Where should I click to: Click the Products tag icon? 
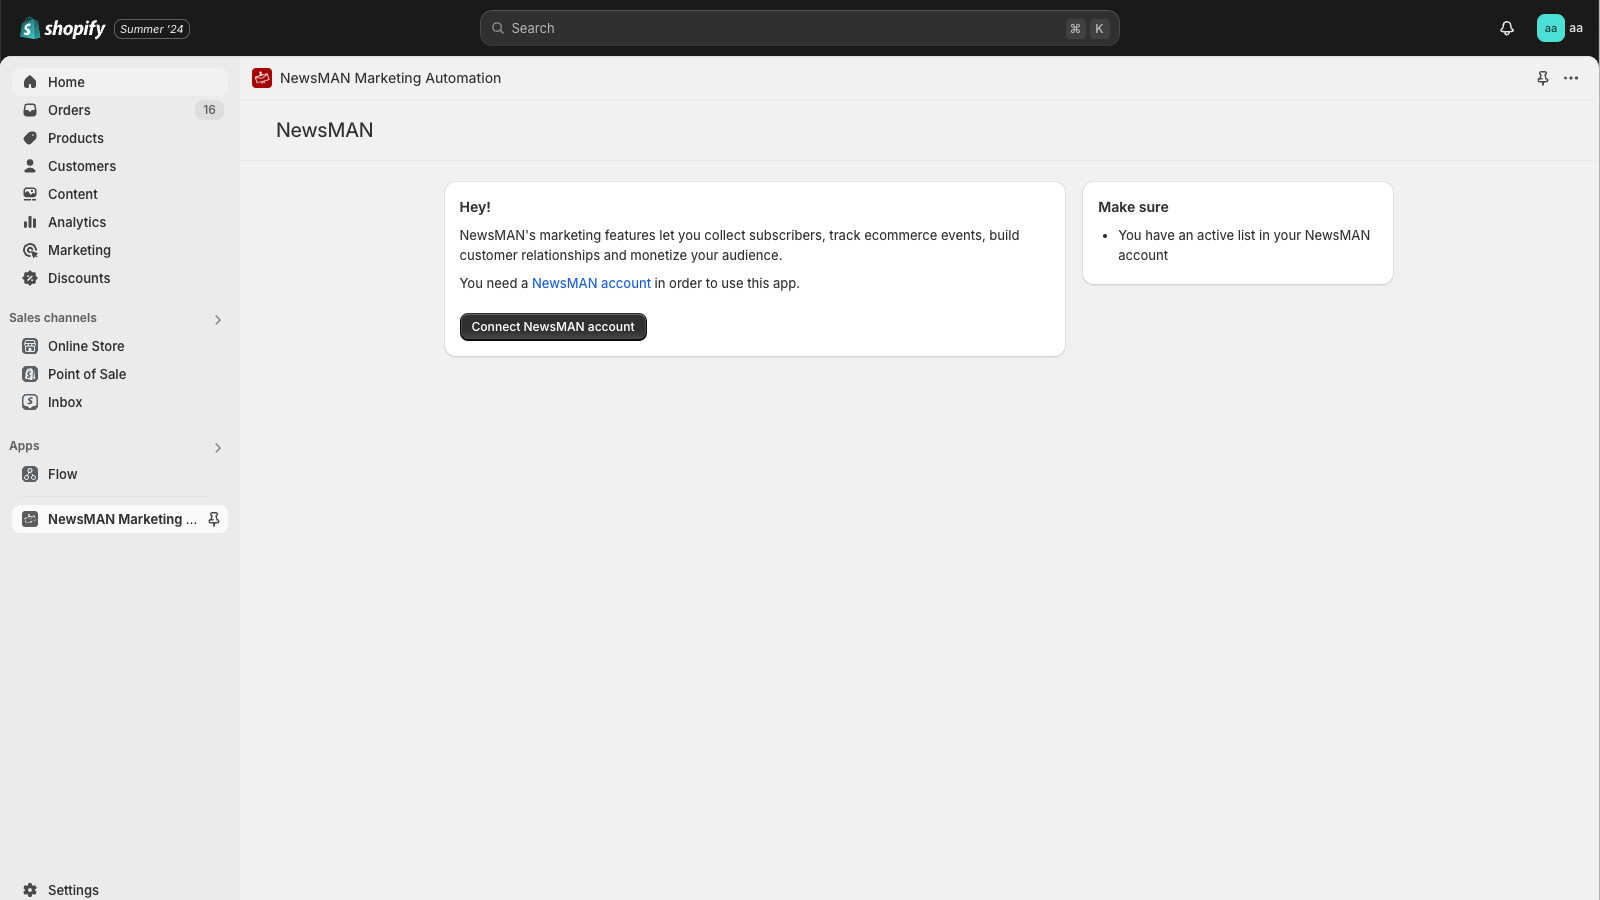coord(30,138)
